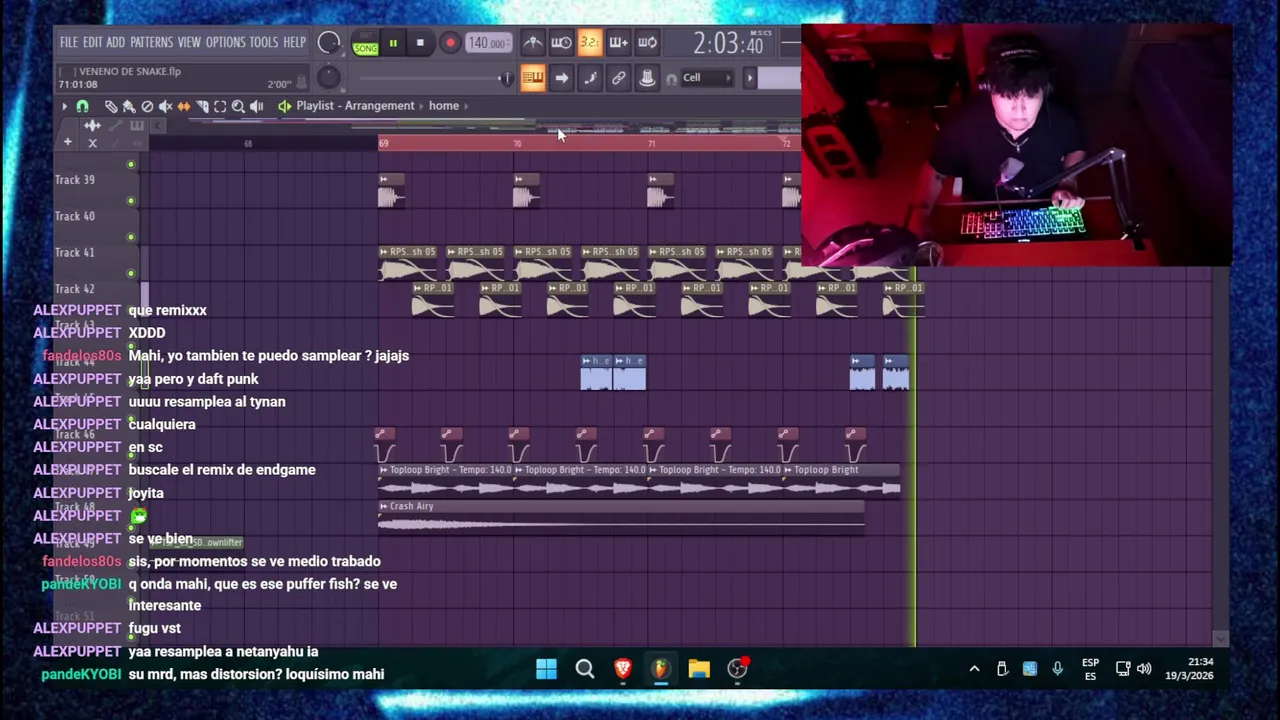This screenshot has width=1280, height=720.
Task: Toggle the 3-2-1 recording countdown
Action: point(590,43)
